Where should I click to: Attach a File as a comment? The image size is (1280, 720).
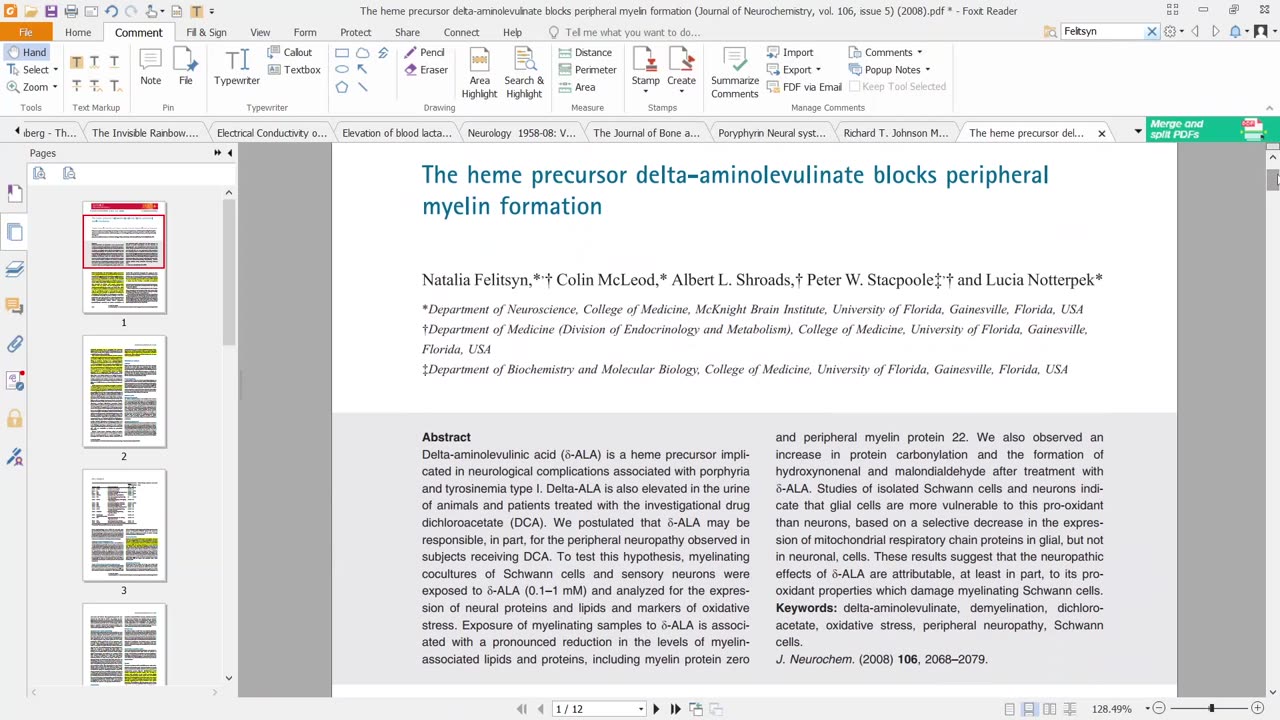coord(185,67)
